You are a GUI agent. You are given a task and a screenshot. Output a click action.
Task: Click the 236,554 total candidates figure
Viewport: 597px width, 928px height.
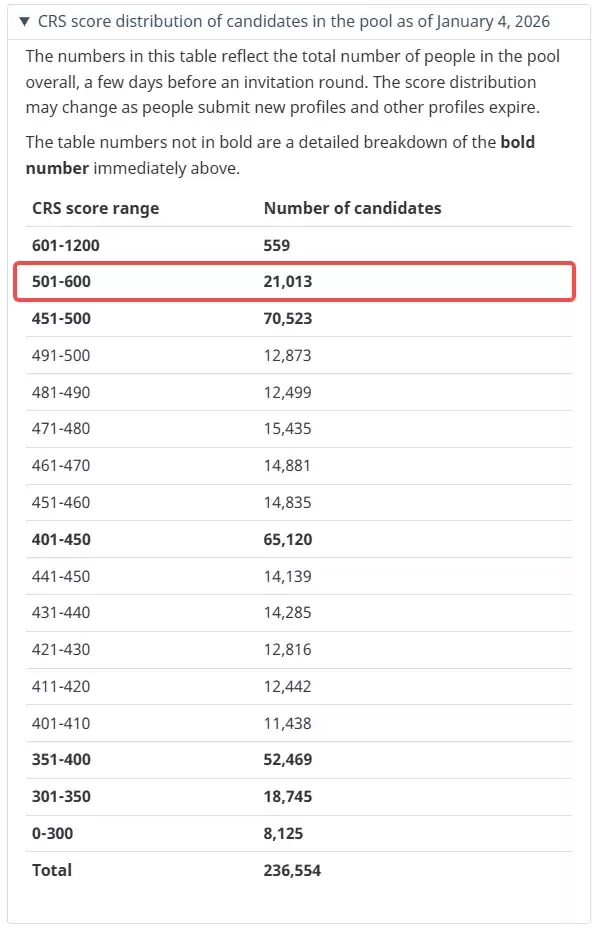(292, 871)
